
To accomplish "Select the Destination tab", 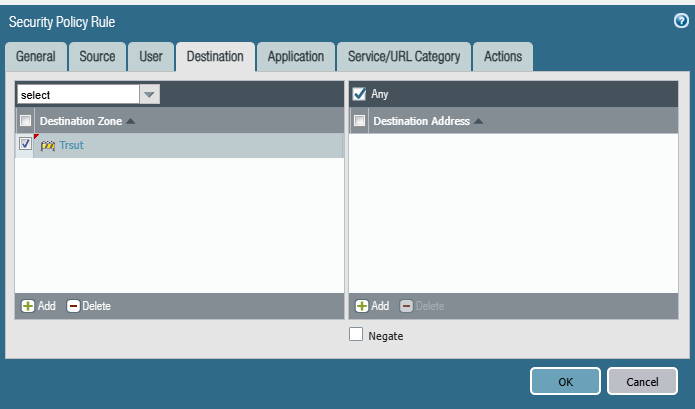I will pyautogui.click(x=215, y=57).
